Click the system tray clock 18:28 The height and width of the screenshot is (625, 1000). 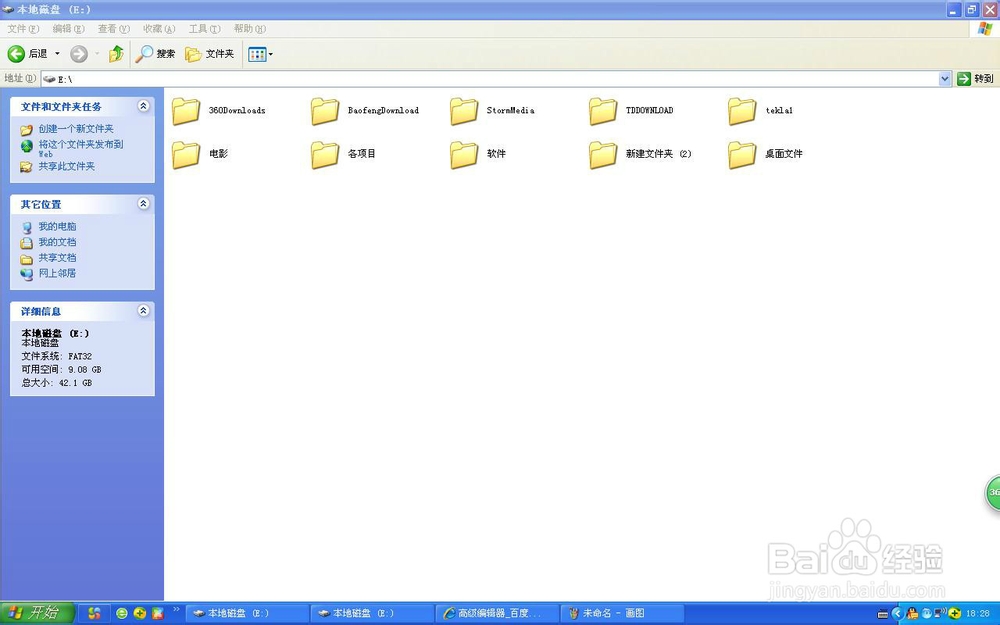(x=978, y=614)
